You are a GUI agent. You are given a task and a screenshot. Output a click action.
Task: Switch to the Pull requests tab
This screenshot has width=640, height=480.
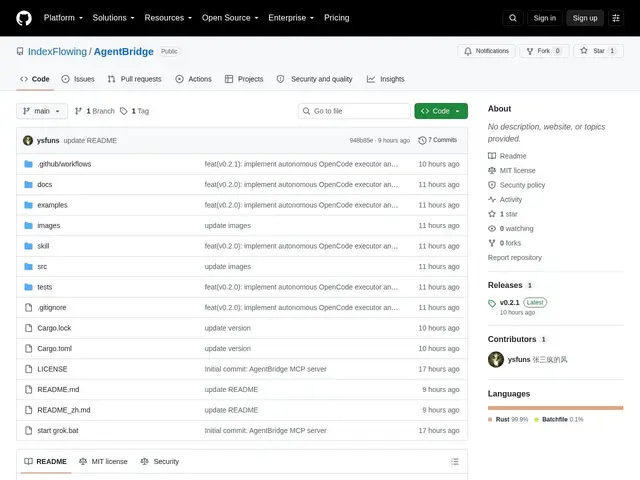point(135,79)
